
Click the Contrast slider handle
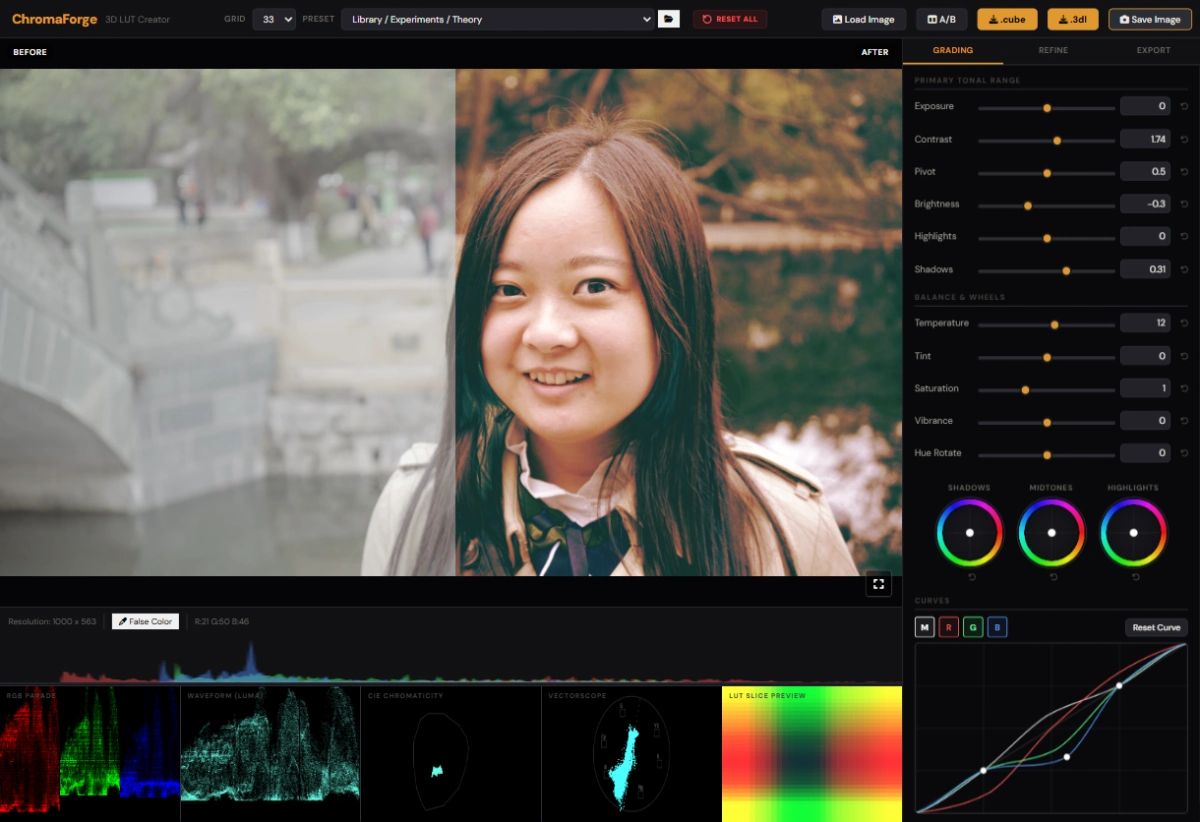(1057, 141)
